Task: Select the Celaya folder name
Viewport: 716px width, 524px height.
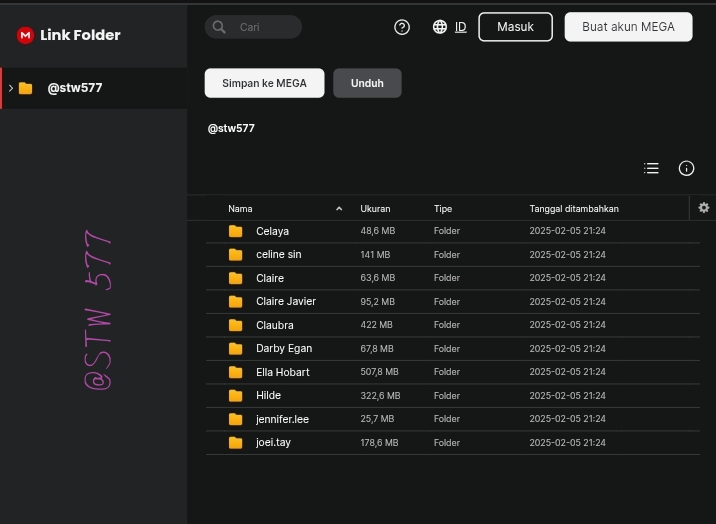Action: (x=273, y=231)
